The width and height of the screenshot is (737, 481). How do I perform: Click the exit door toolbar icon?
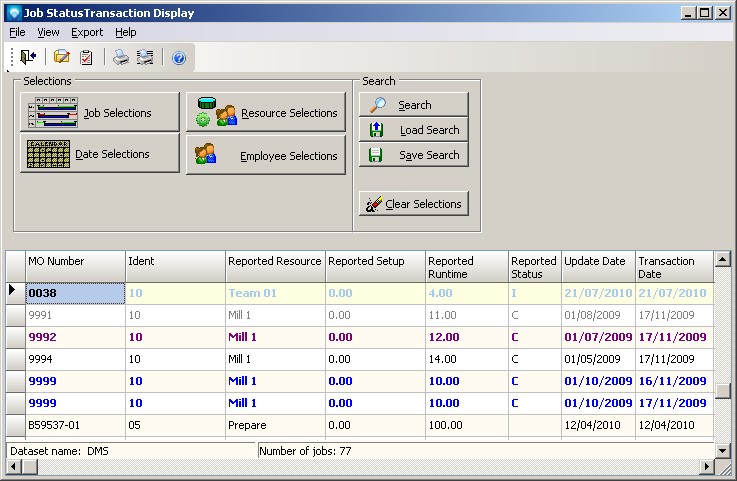(x=27, y=57)
